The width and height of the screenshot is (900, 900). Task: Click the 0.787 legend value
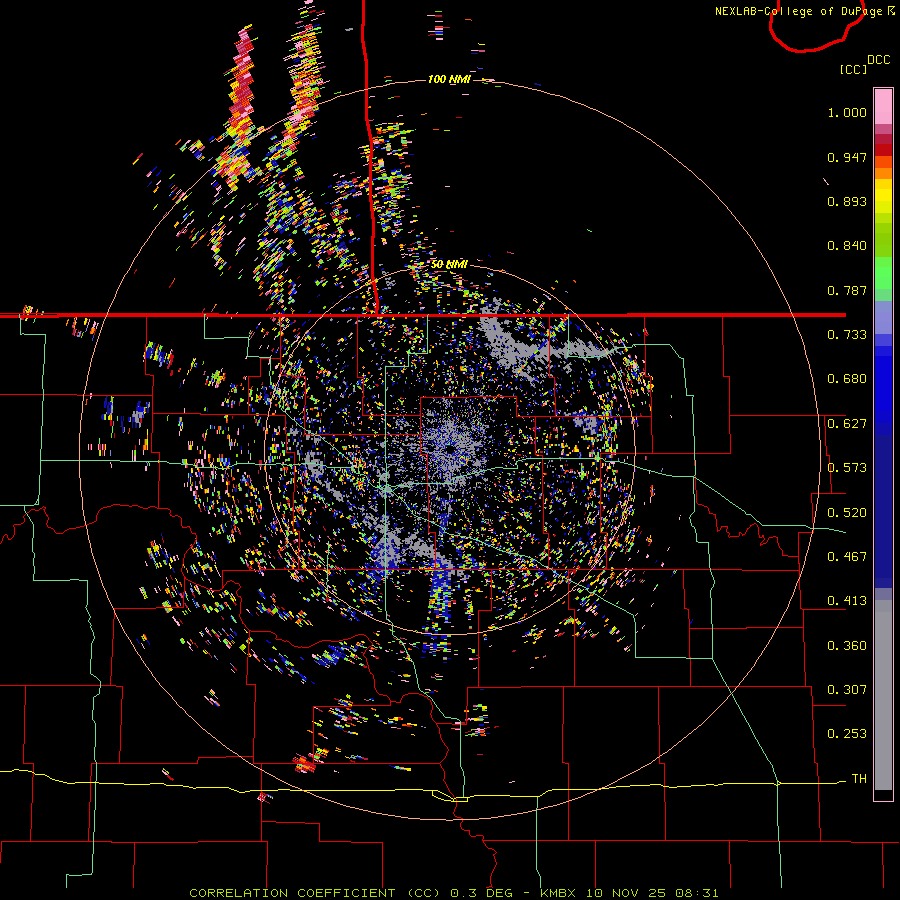[847, 290]
